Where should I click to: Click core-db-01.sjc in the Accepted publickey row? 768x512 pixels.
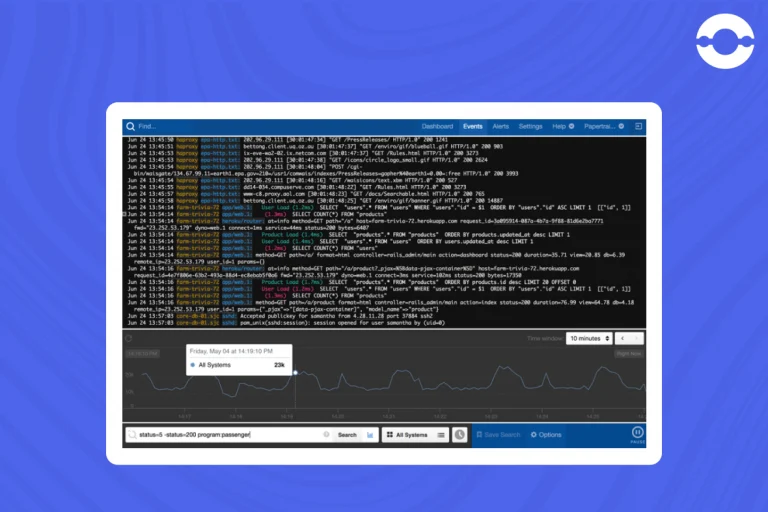tap(198, 316)
